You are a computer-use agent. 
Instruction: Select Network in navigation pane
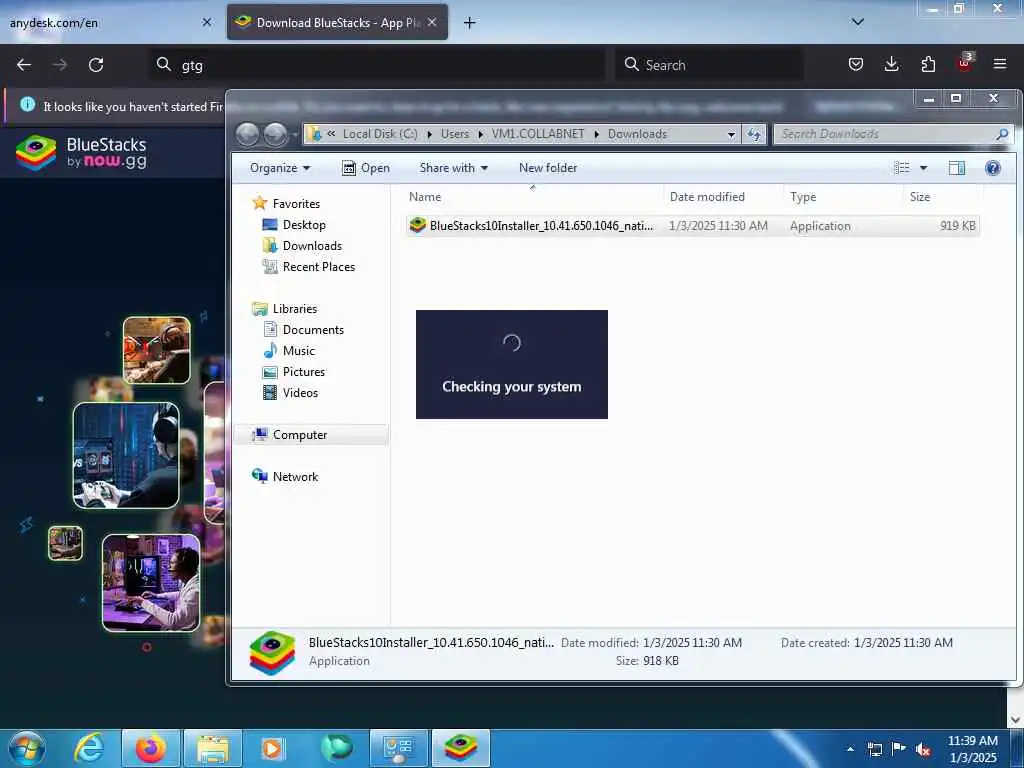click(295, 477)
